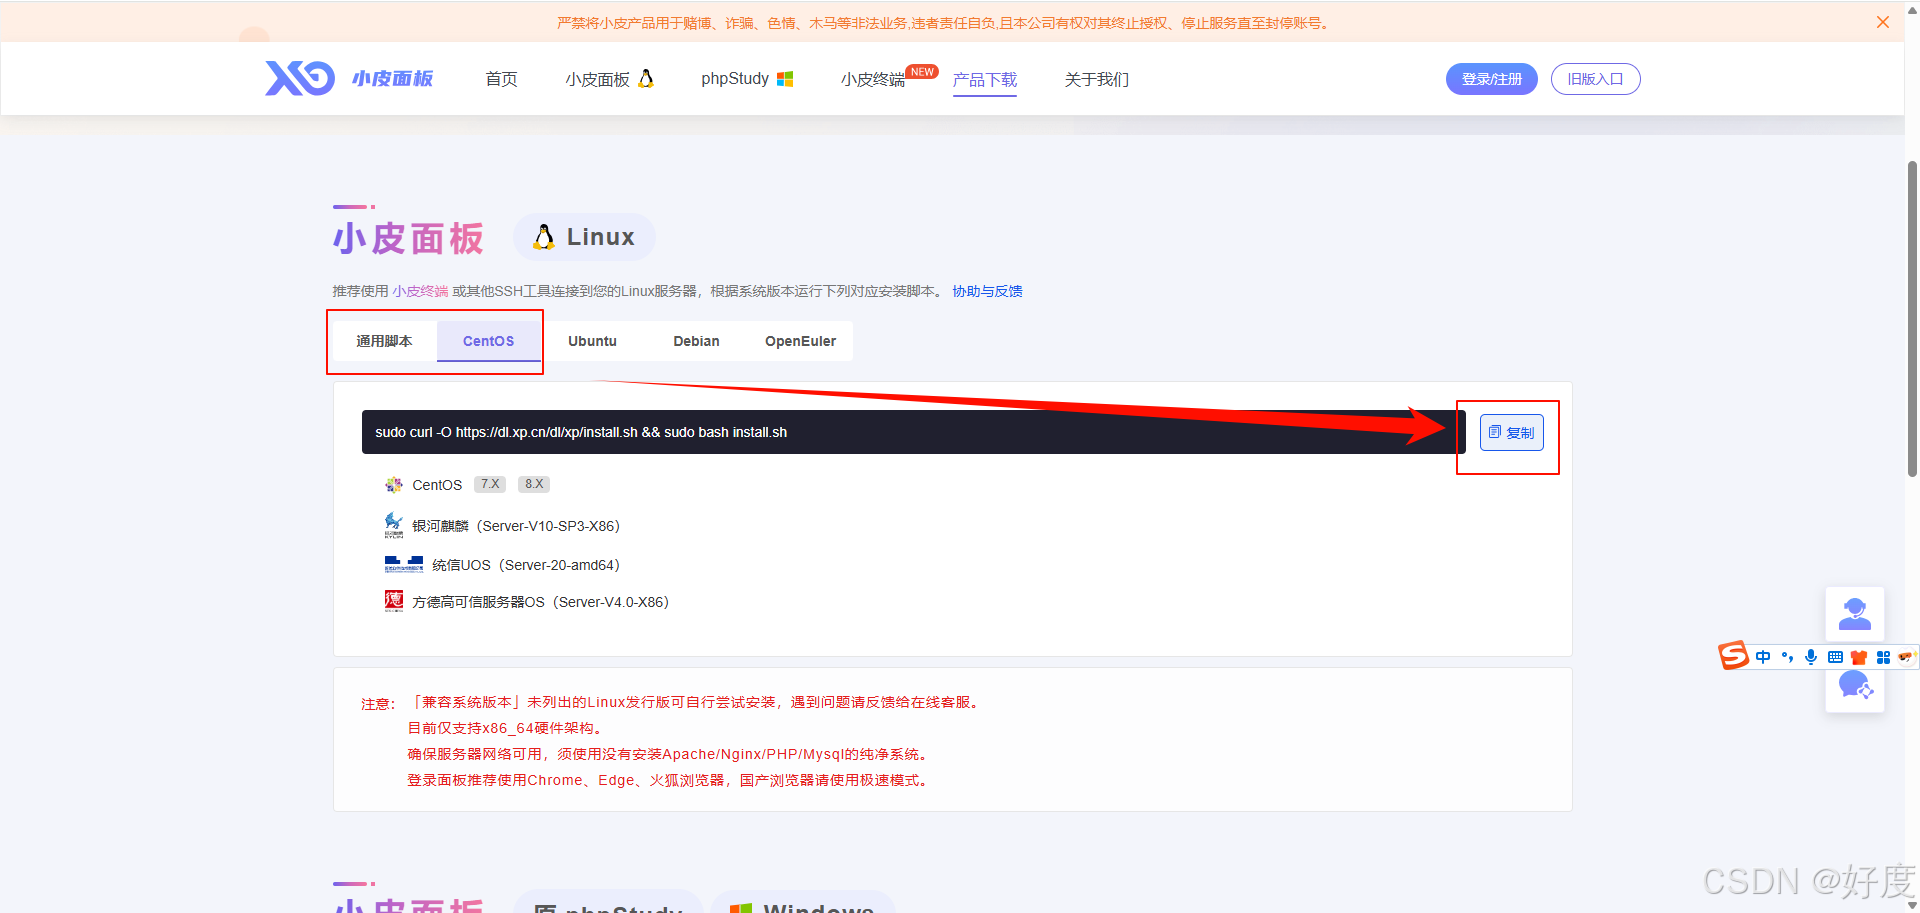Image resolution: width=1920 pixels, height=913 pixels.
Task: Click 方德高可信服务器OS (Server-V4.0-X86) text
Action: click(541, 602)
